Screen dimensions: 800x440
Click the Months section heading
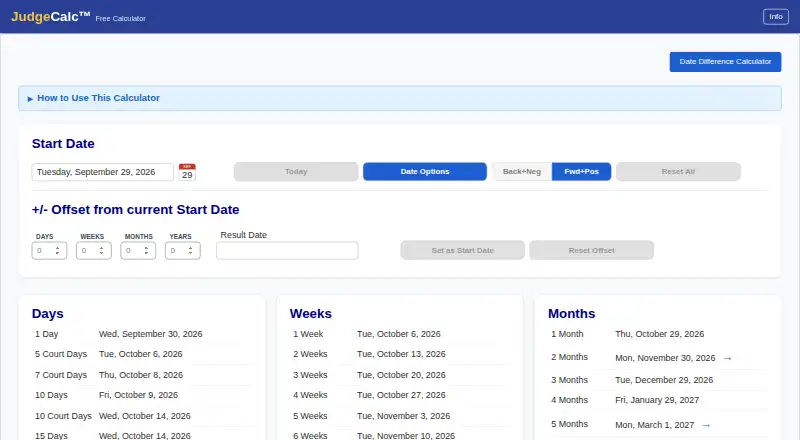(571, 313)
